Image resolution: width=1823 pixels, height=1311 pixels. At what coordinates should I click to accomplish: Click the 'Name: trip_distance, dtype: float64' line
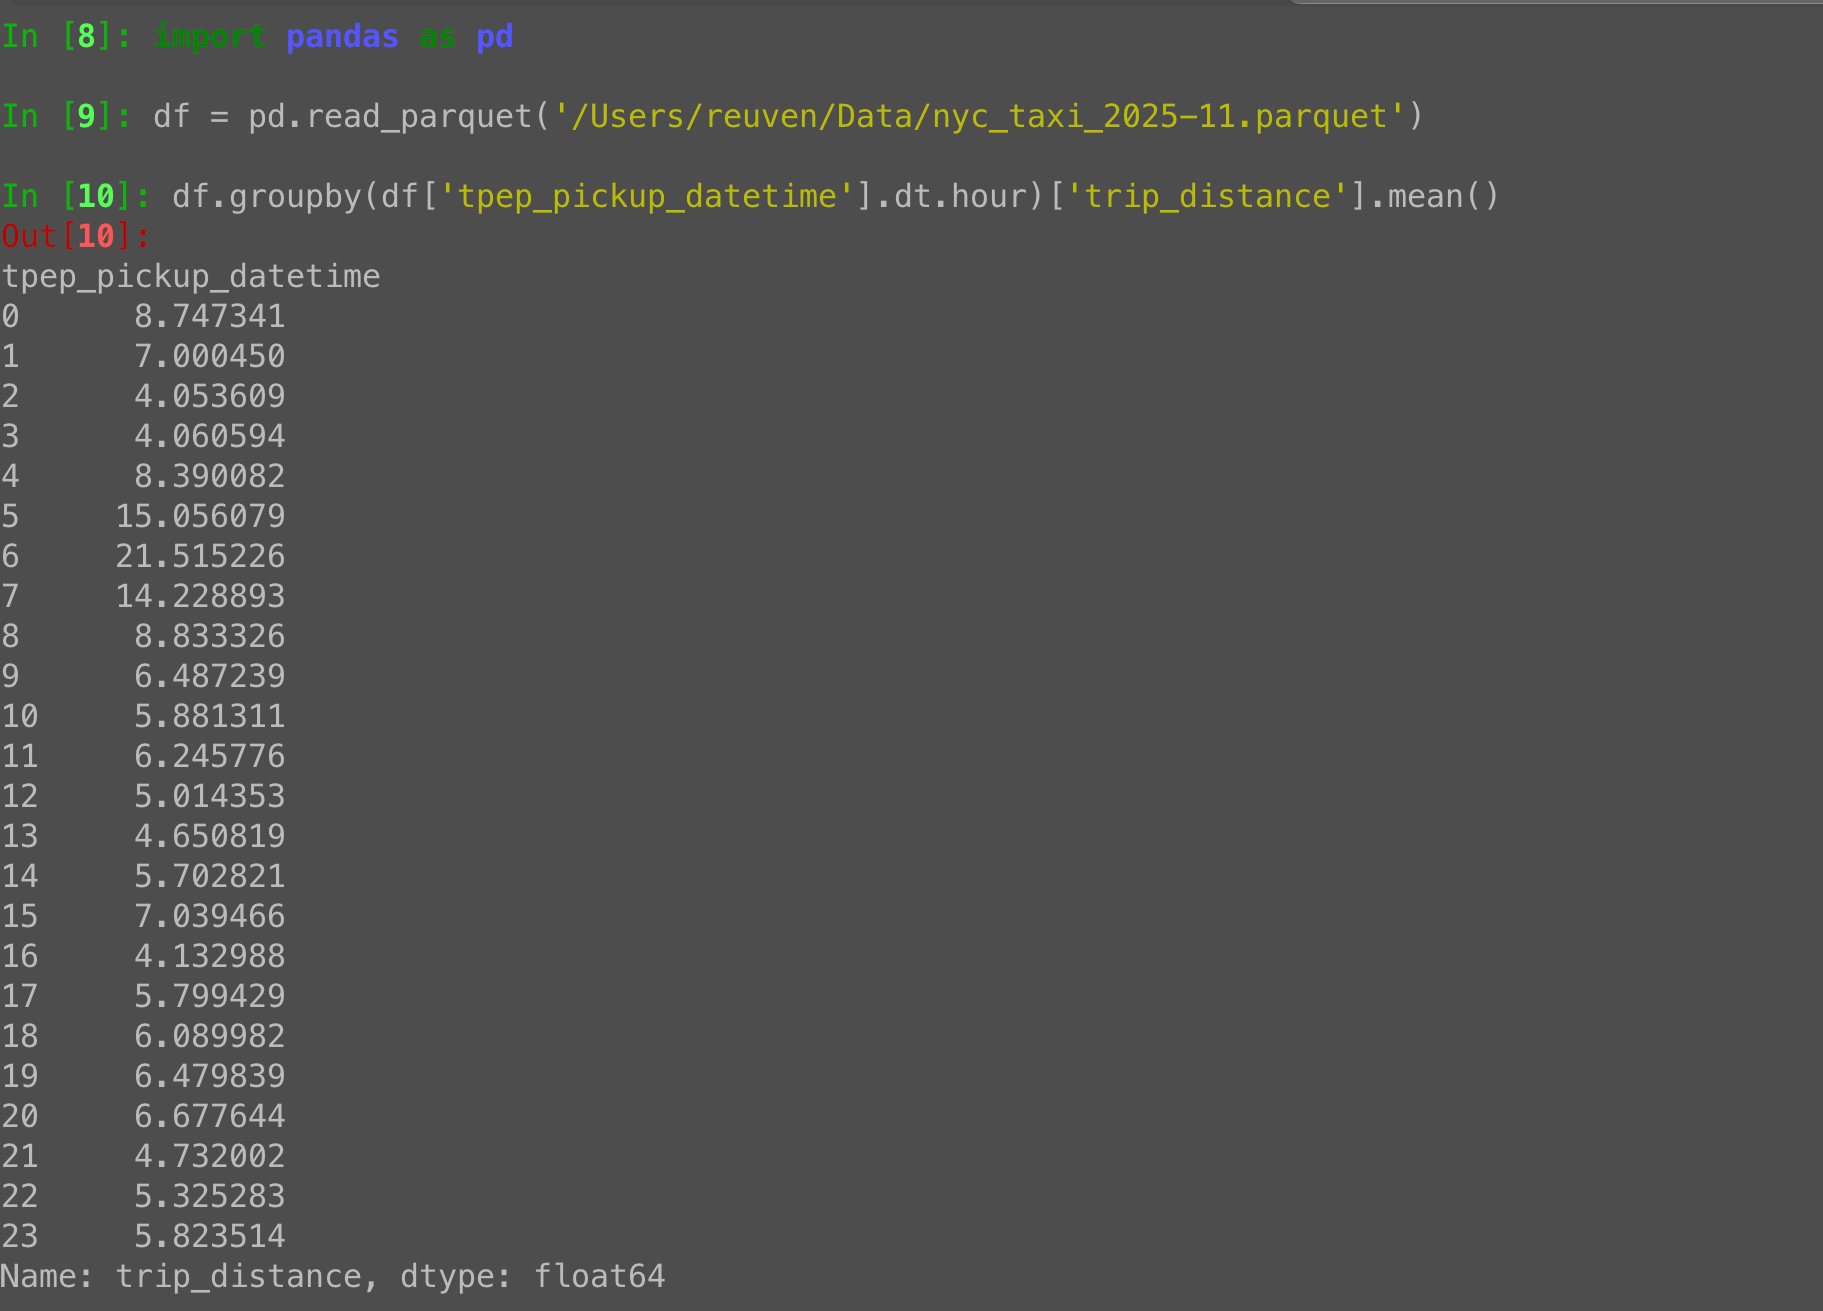(333, 1277)
